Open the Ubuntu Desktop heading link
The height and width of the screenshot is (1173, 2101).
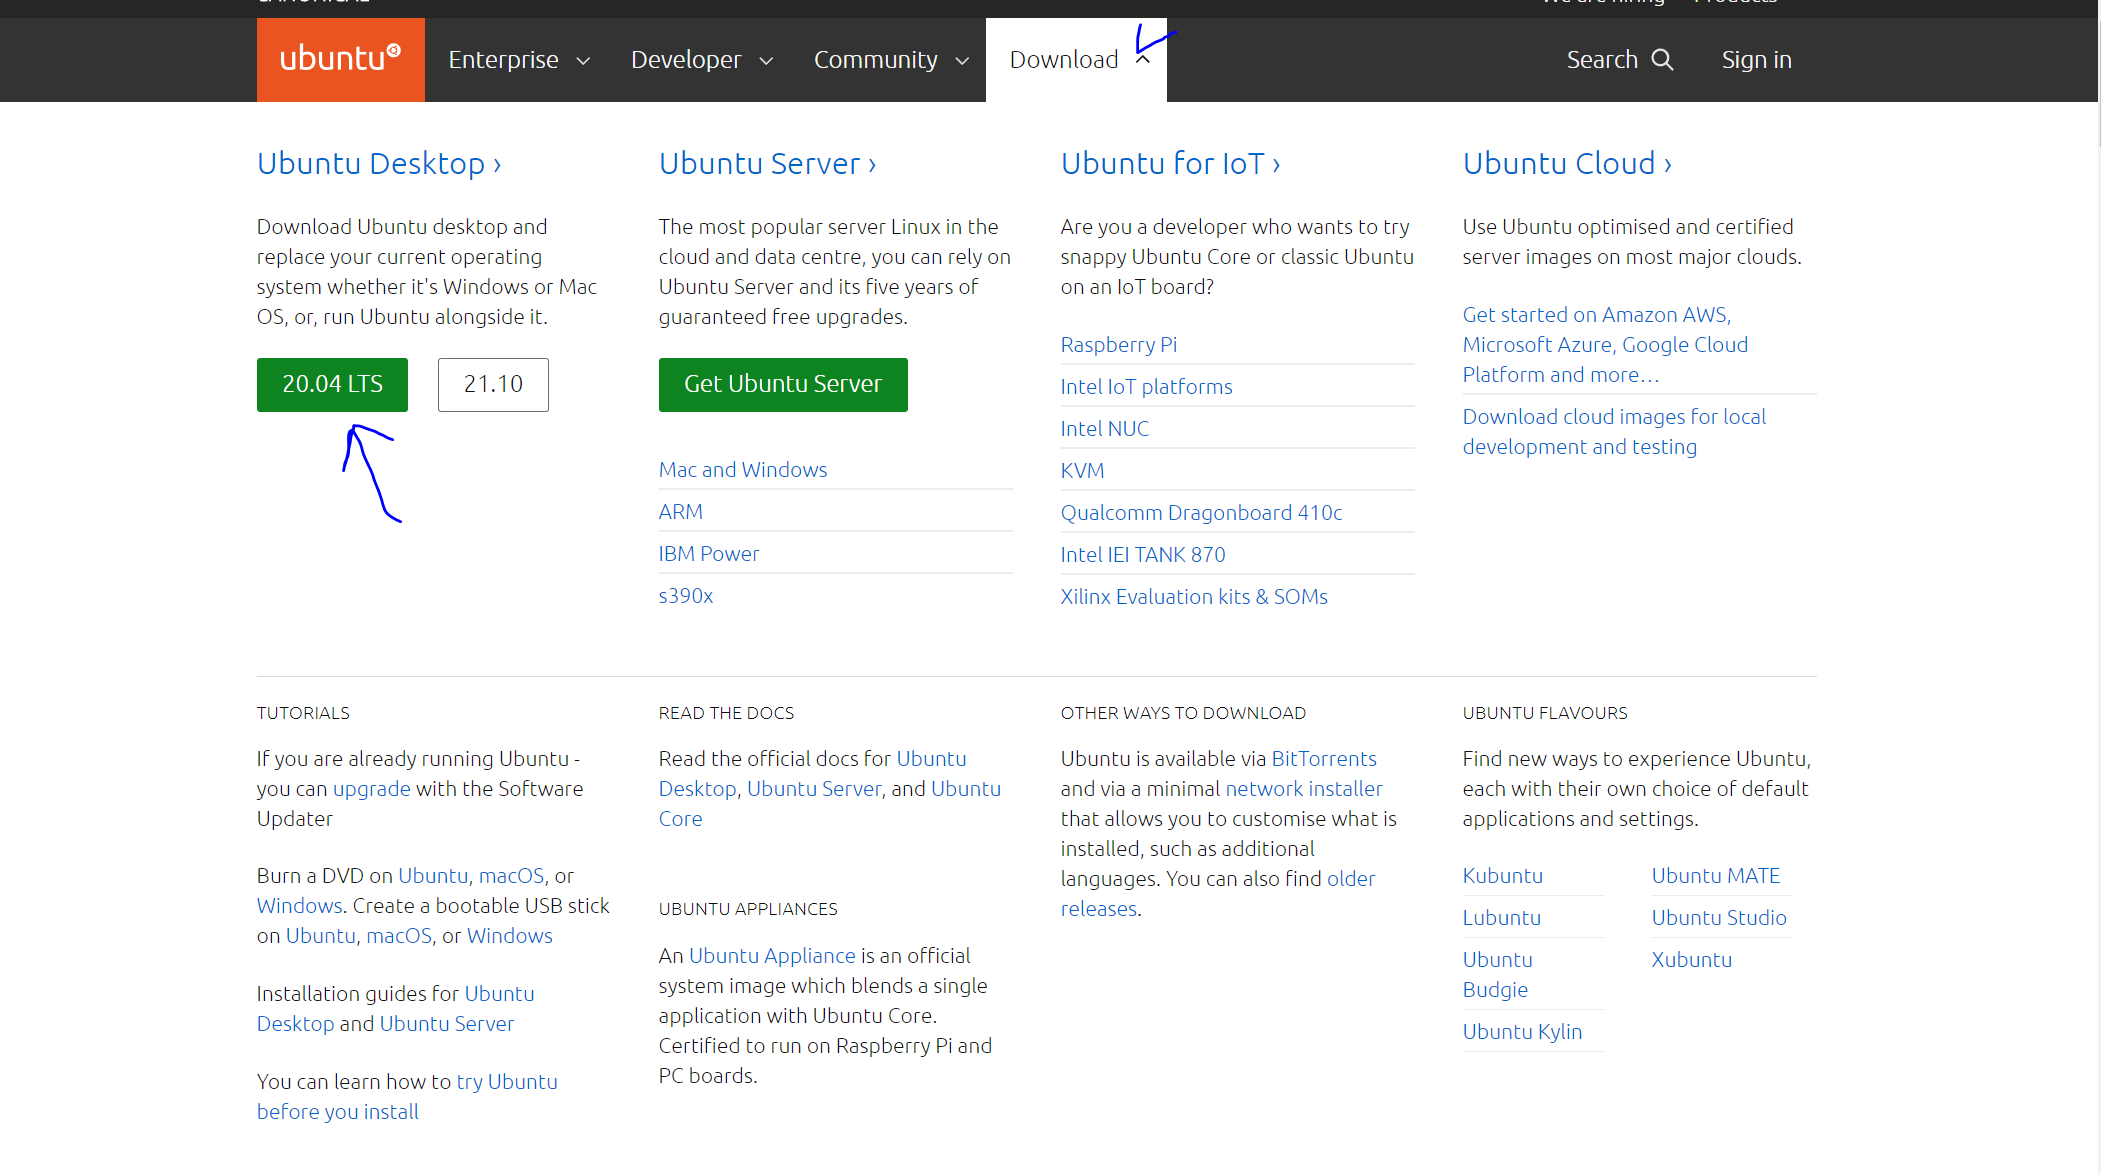click(x=378, y=163)
